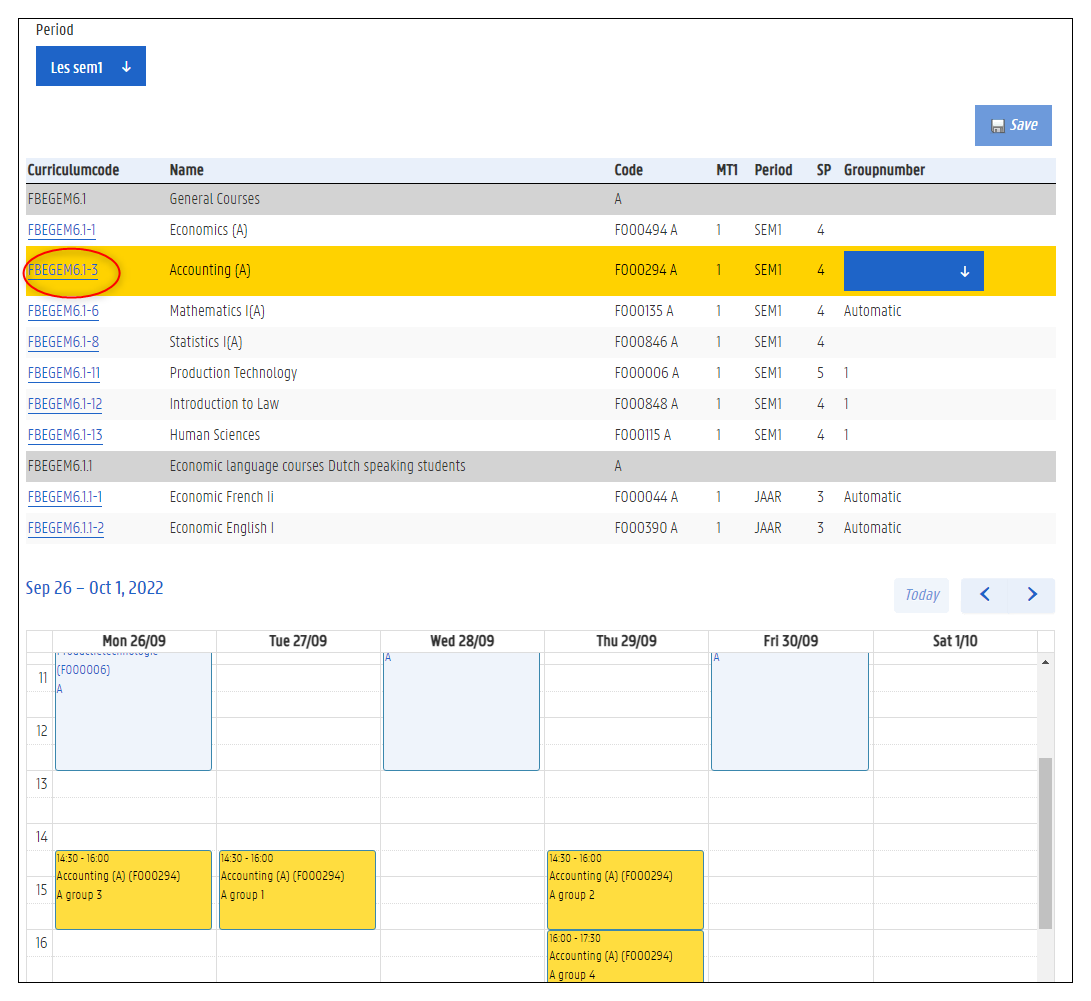Select the Monday Accounting group 3 event

(133, 890)
